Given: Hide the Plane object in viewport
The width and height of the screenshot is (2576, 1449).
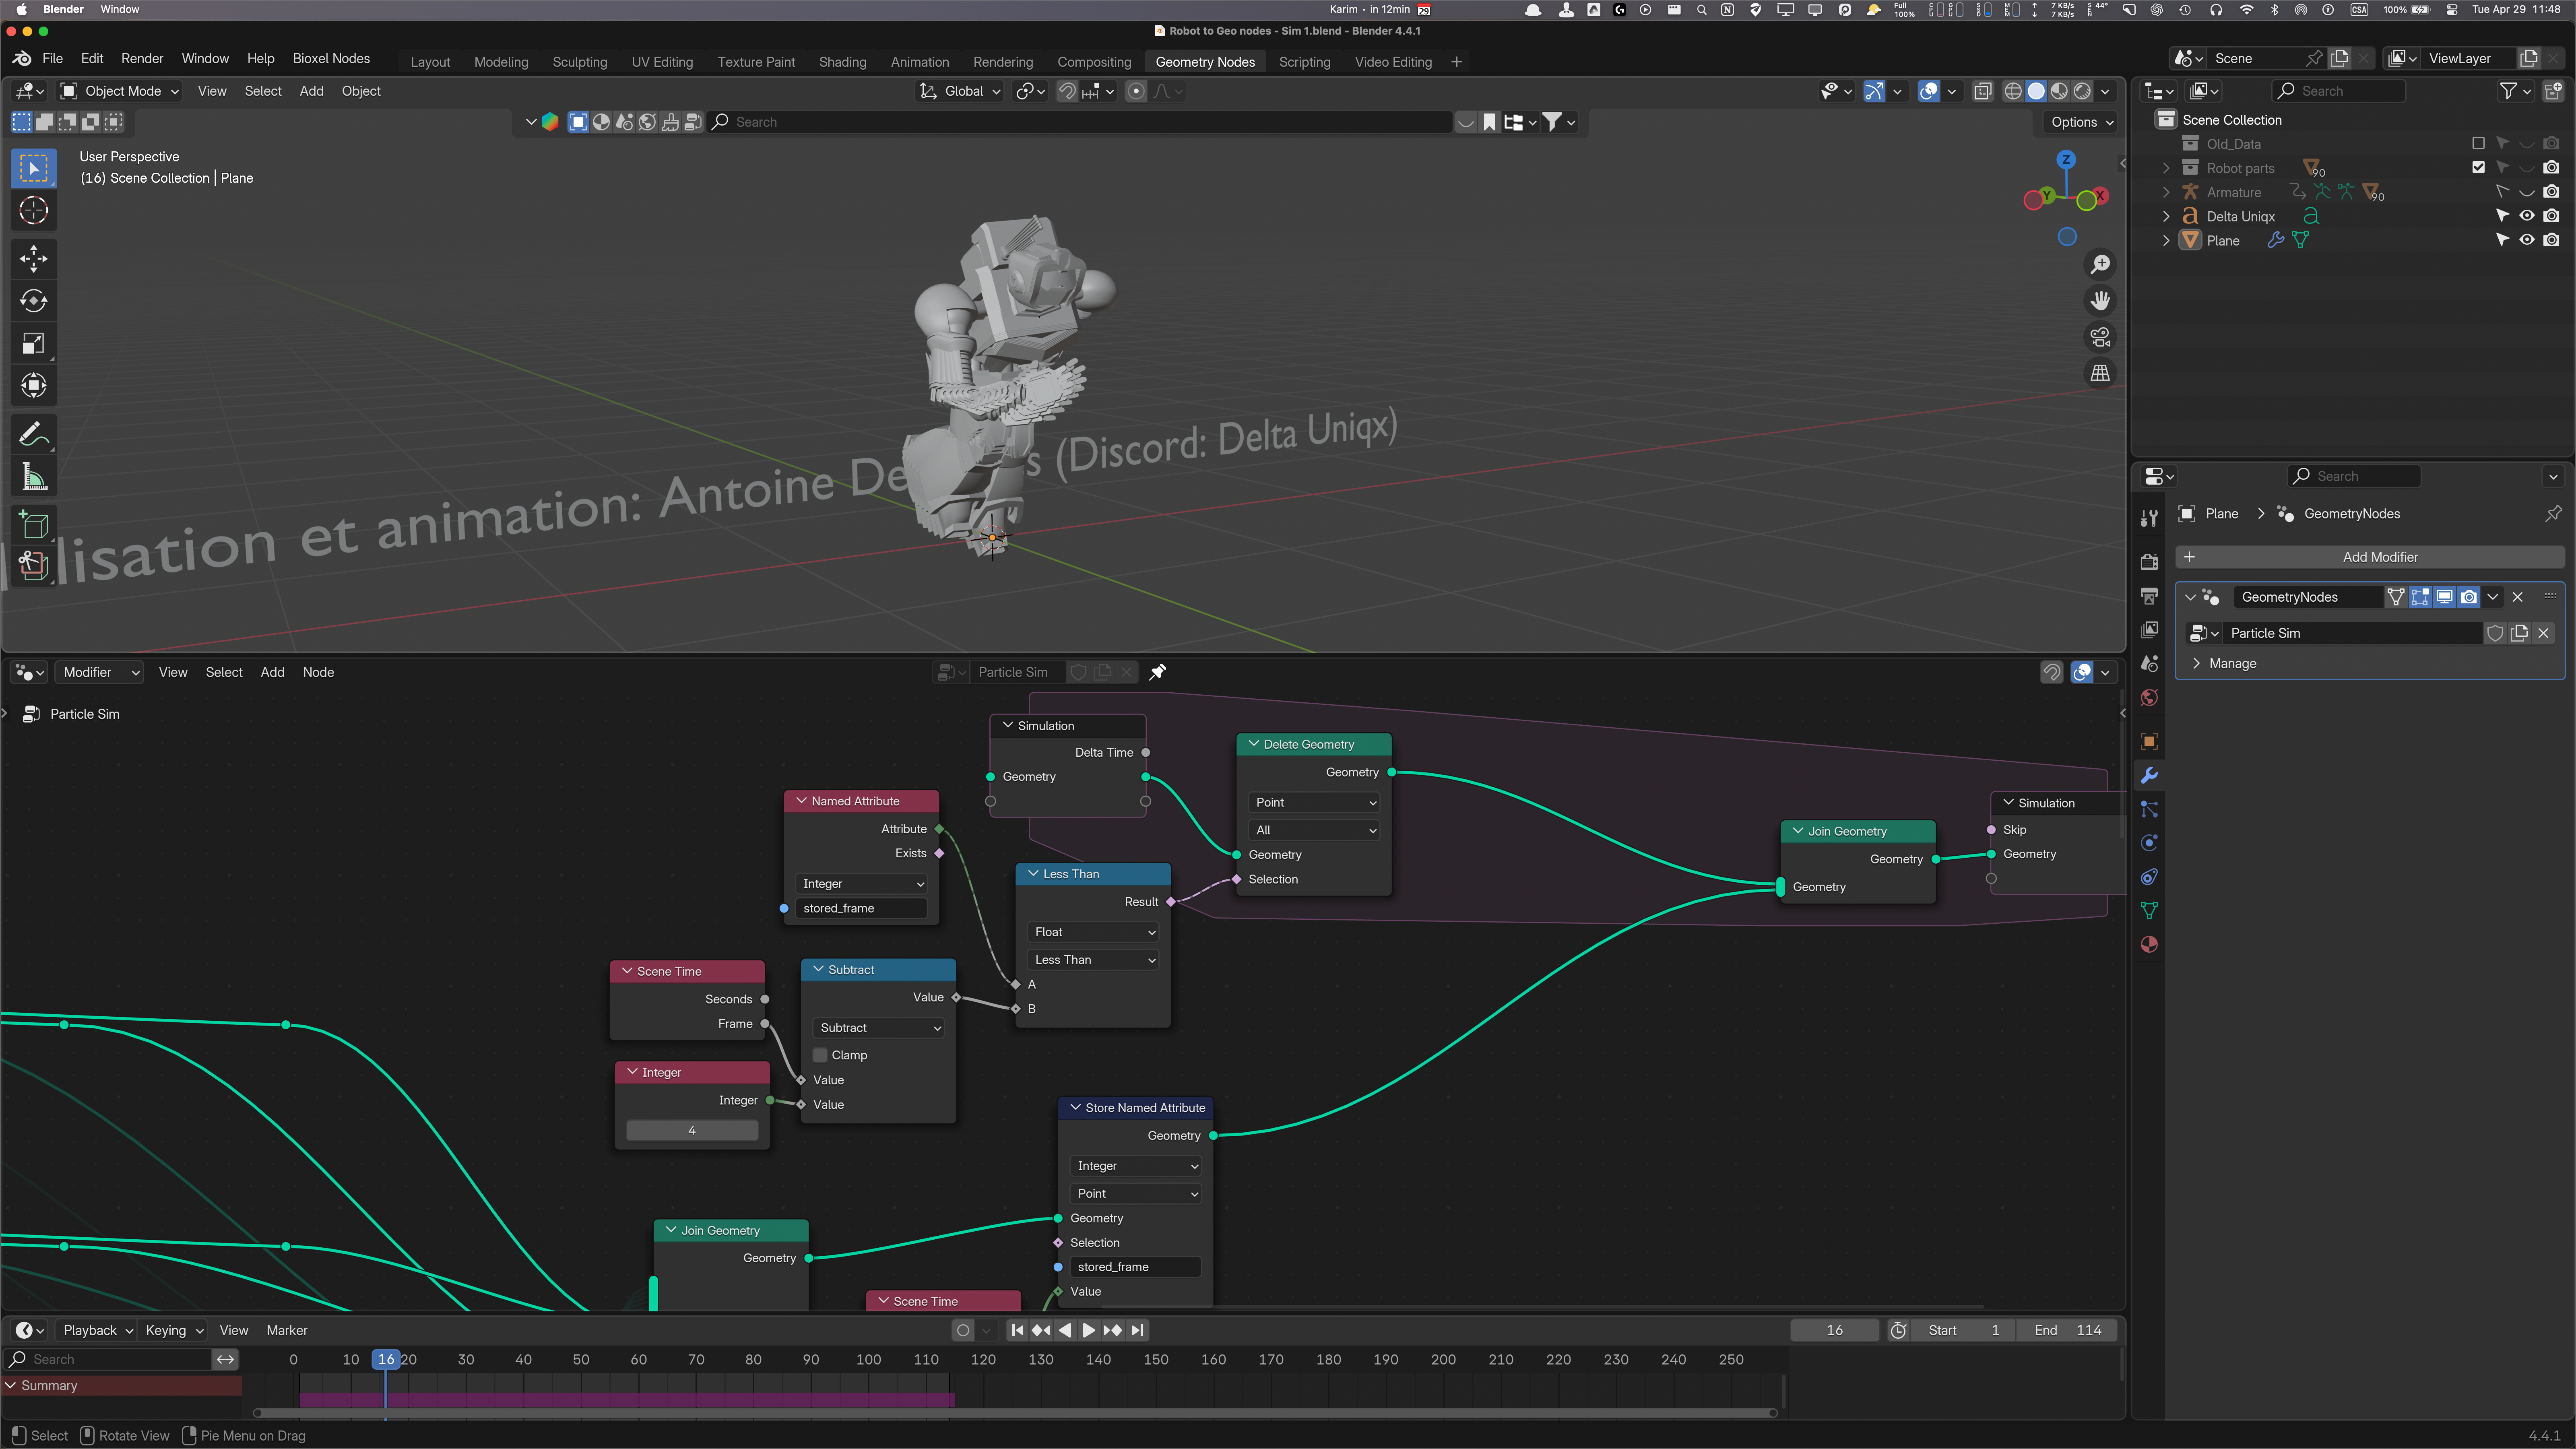Looking at the screenshot, I should 2527,240.
